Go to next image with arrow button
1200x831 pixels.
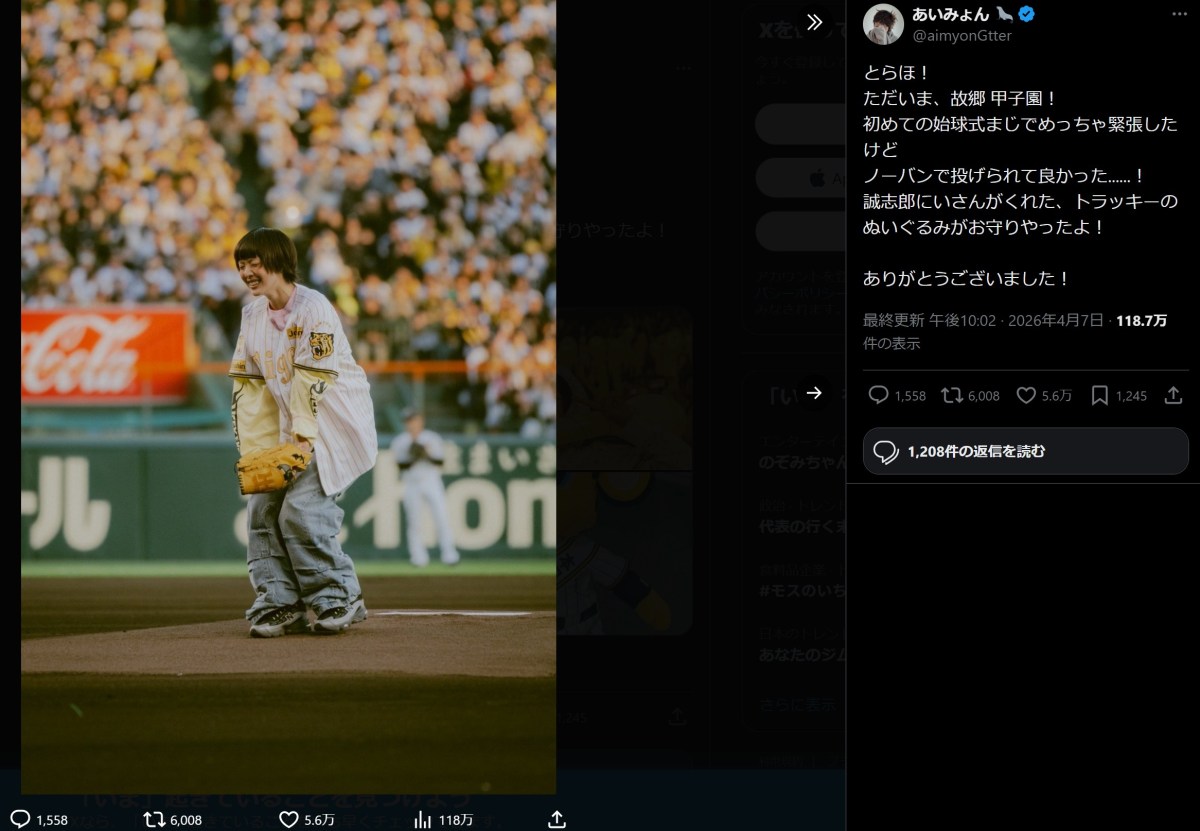(x=814, y=393)
